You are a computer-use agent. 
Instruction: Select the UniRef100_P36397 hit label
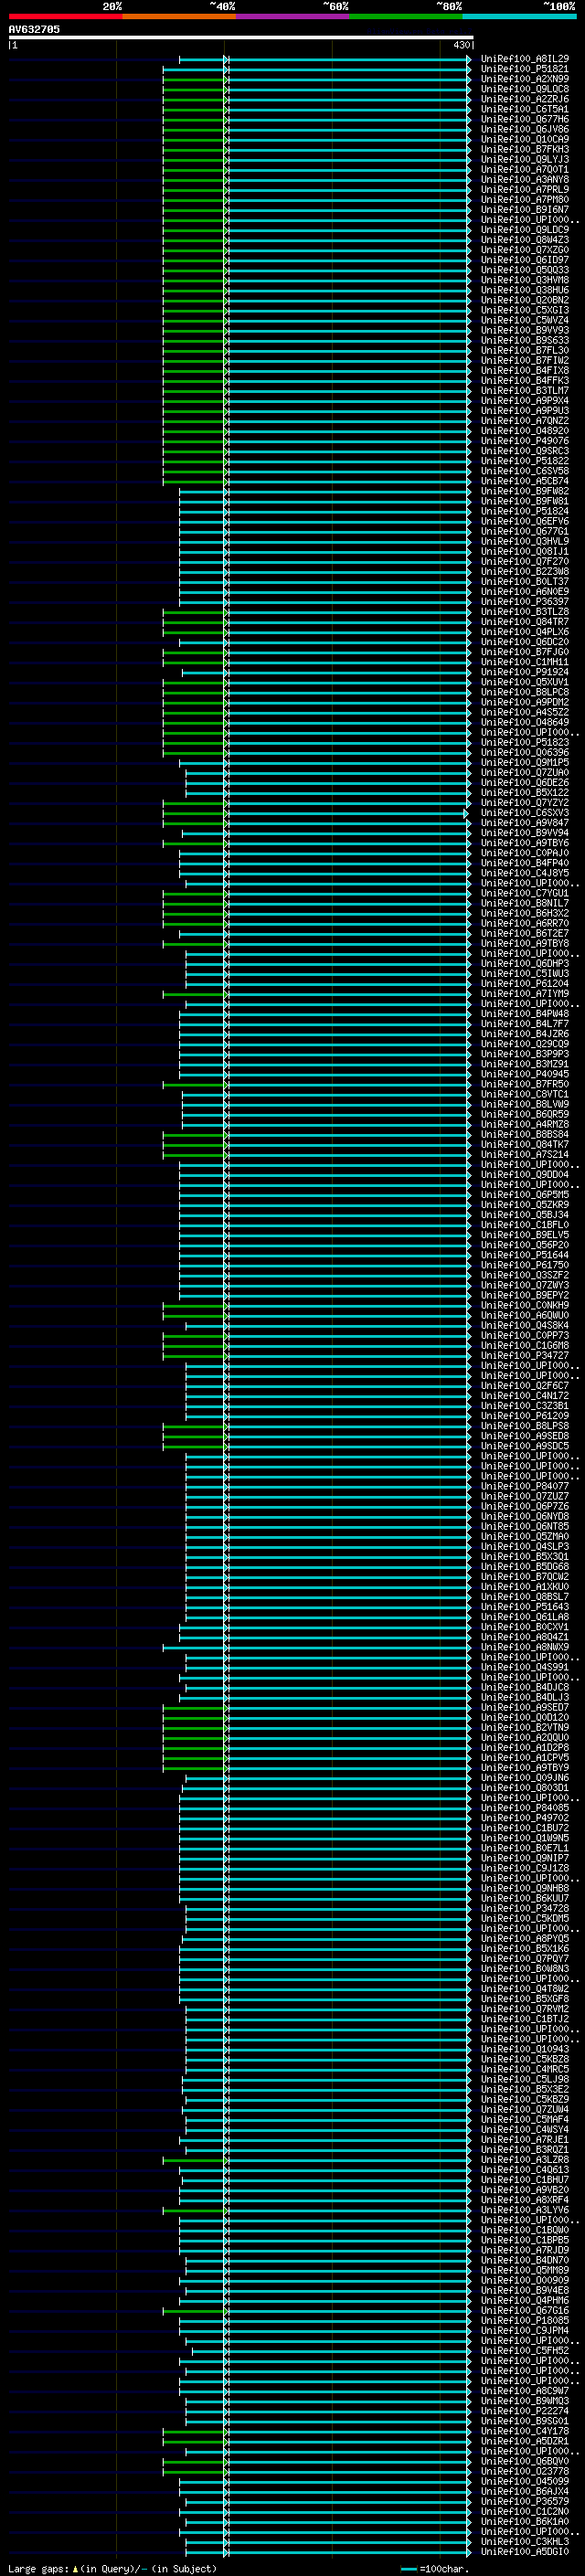pyautogui.click(x=524, y=602)
